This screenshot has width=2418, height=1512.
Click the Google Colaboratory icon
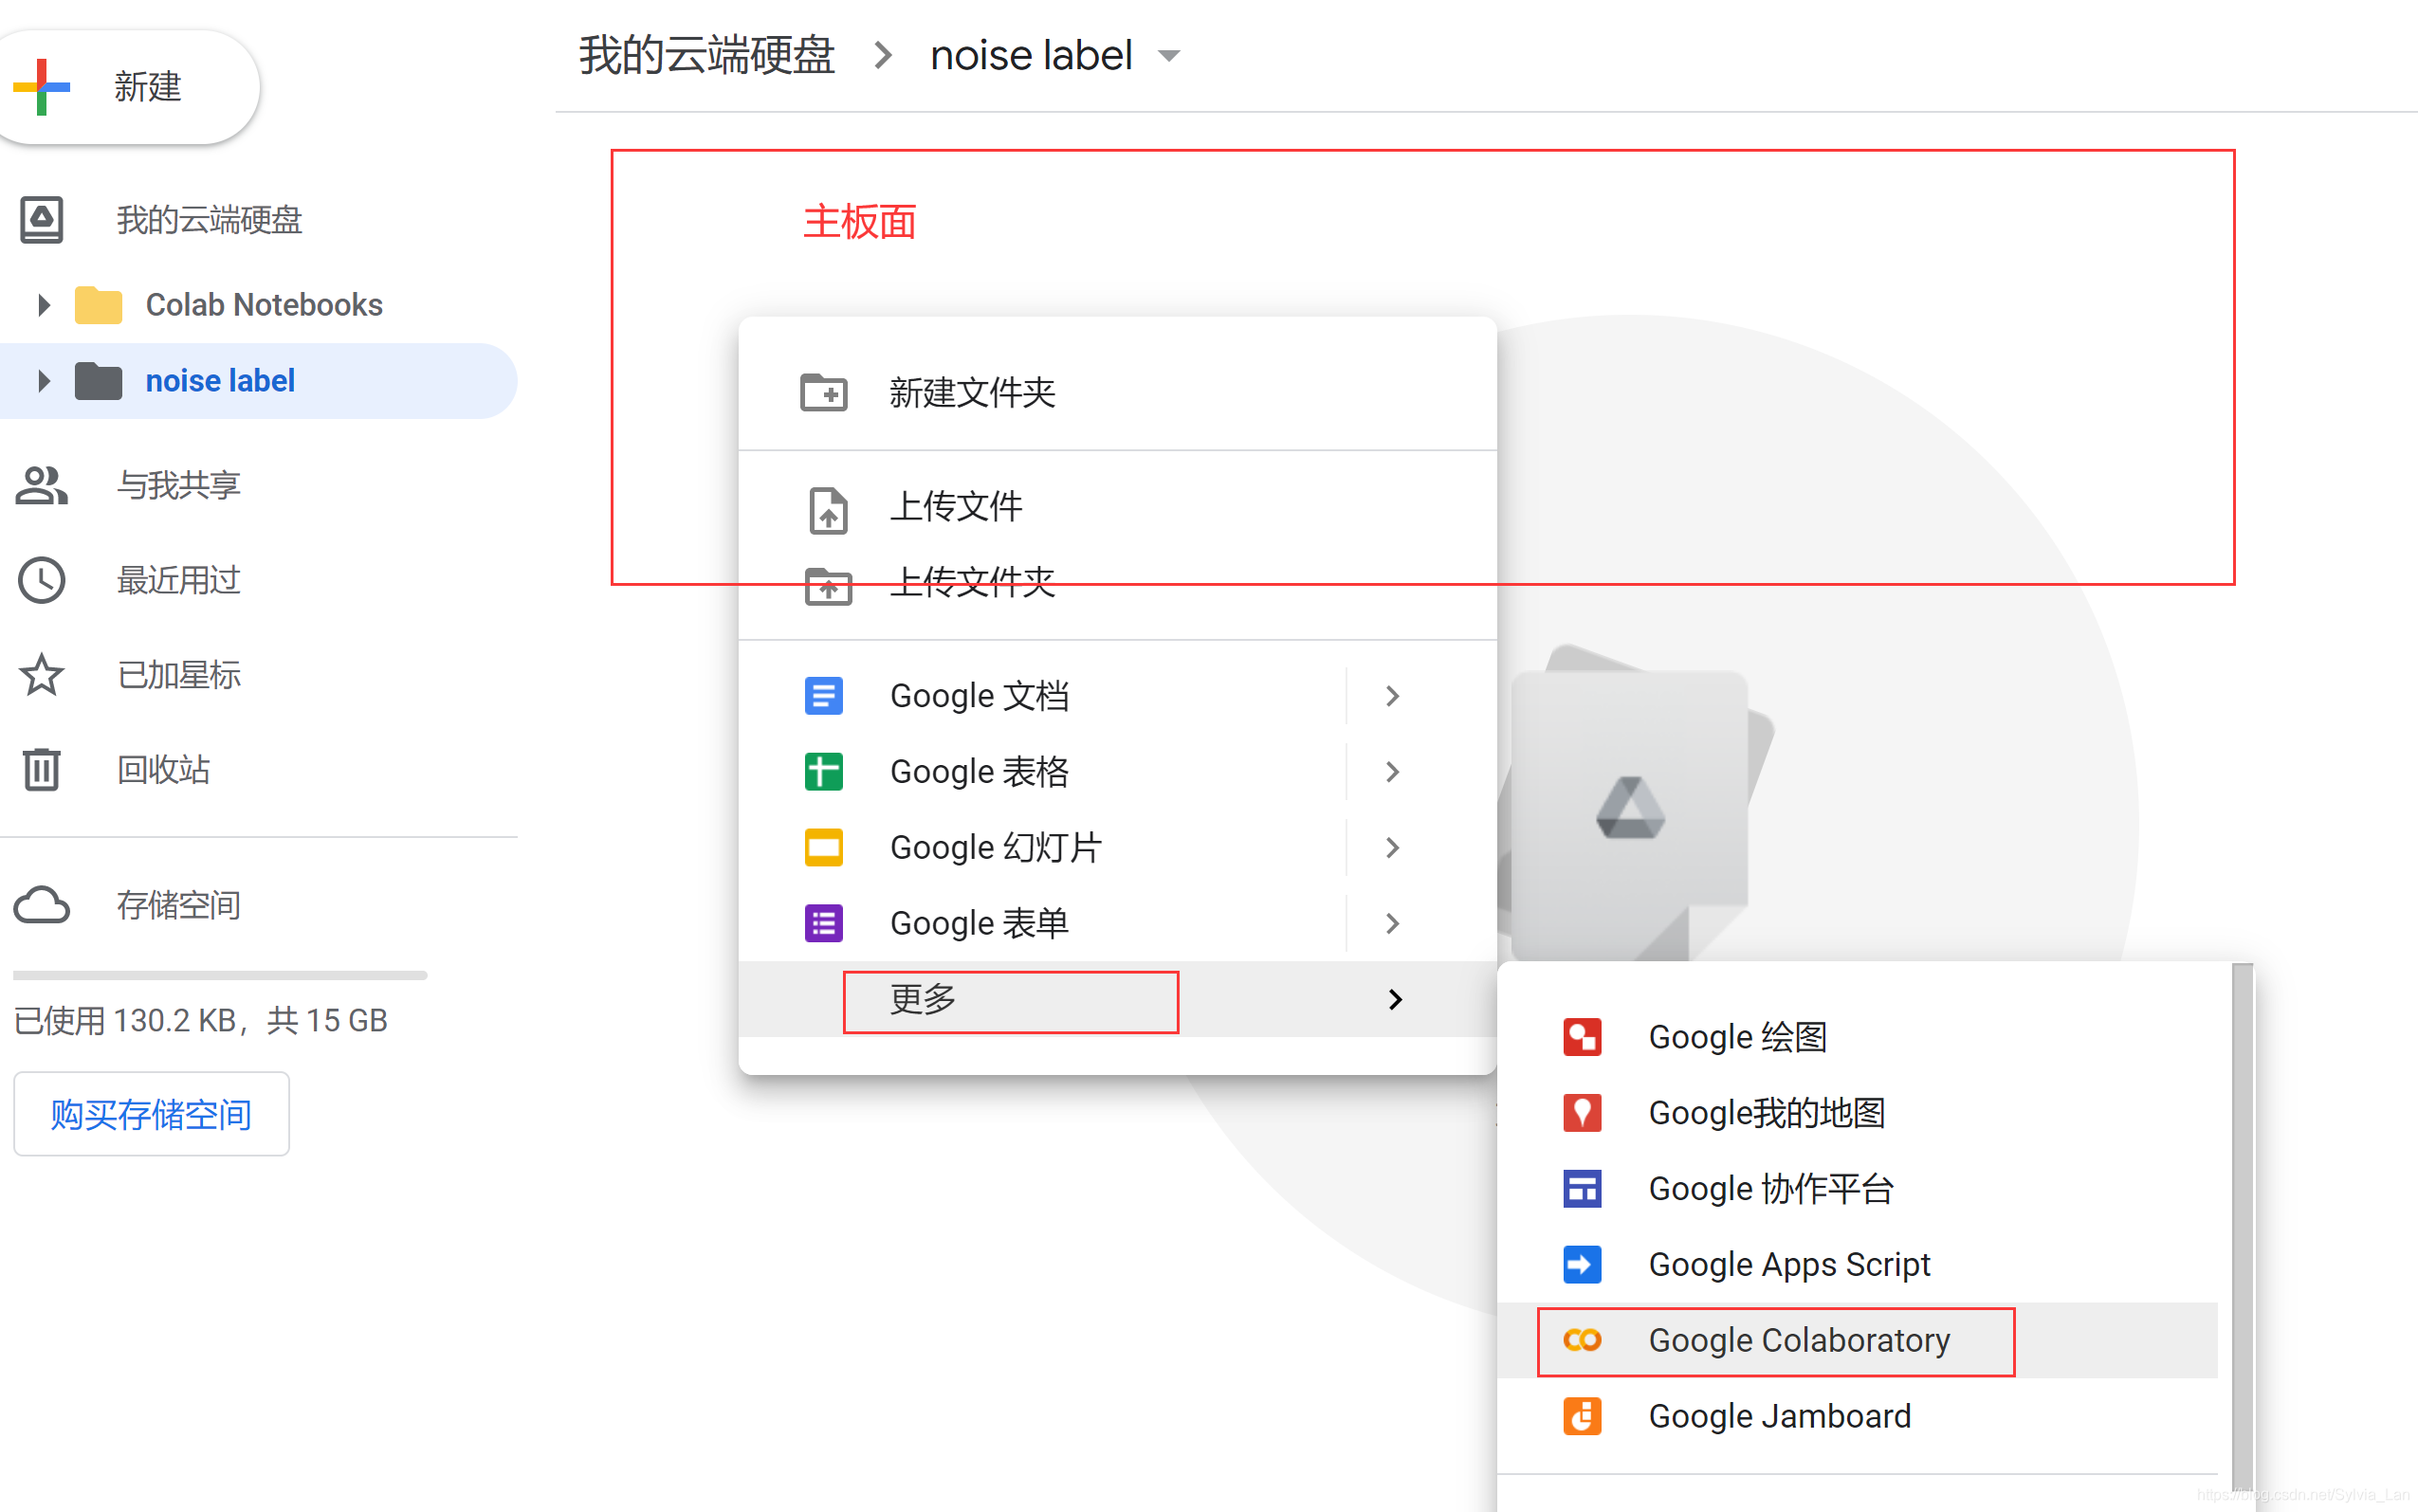(x=1581, y=1340)
